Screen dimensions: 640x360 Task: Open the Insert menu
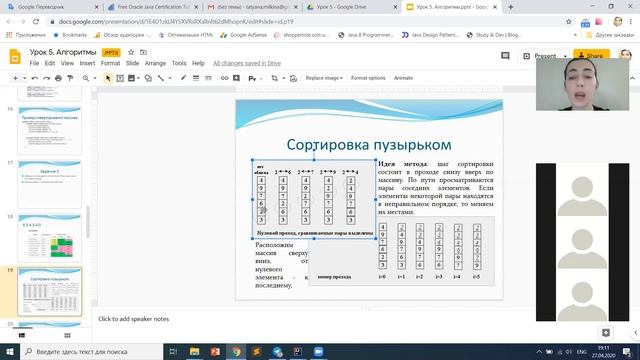pyautogui.click(x=87, y=63)
